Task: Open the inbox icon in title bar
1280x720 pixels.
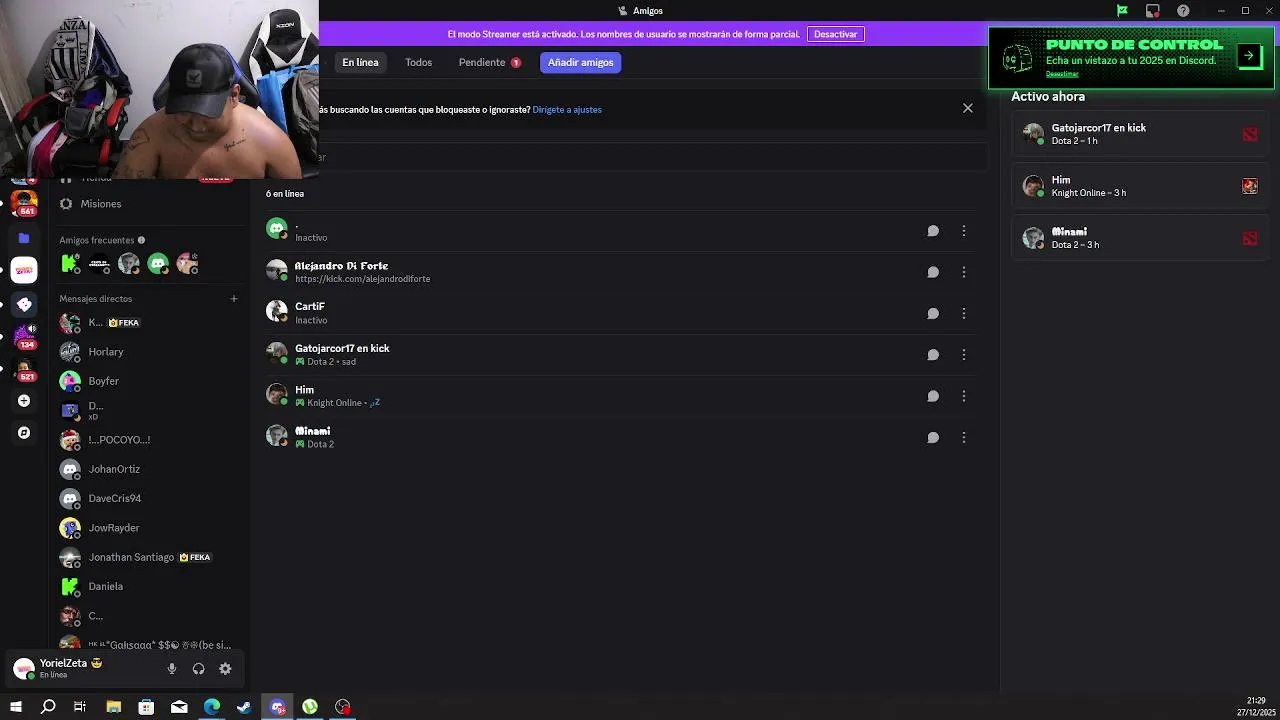Action: [x=1153, y=11]
